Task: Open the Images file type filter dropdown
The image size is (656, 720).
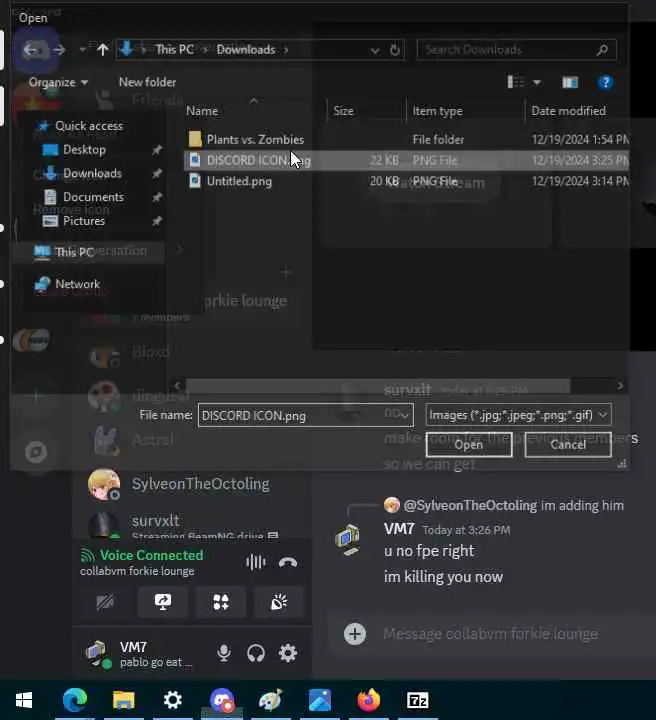Action: coord(518,415)
